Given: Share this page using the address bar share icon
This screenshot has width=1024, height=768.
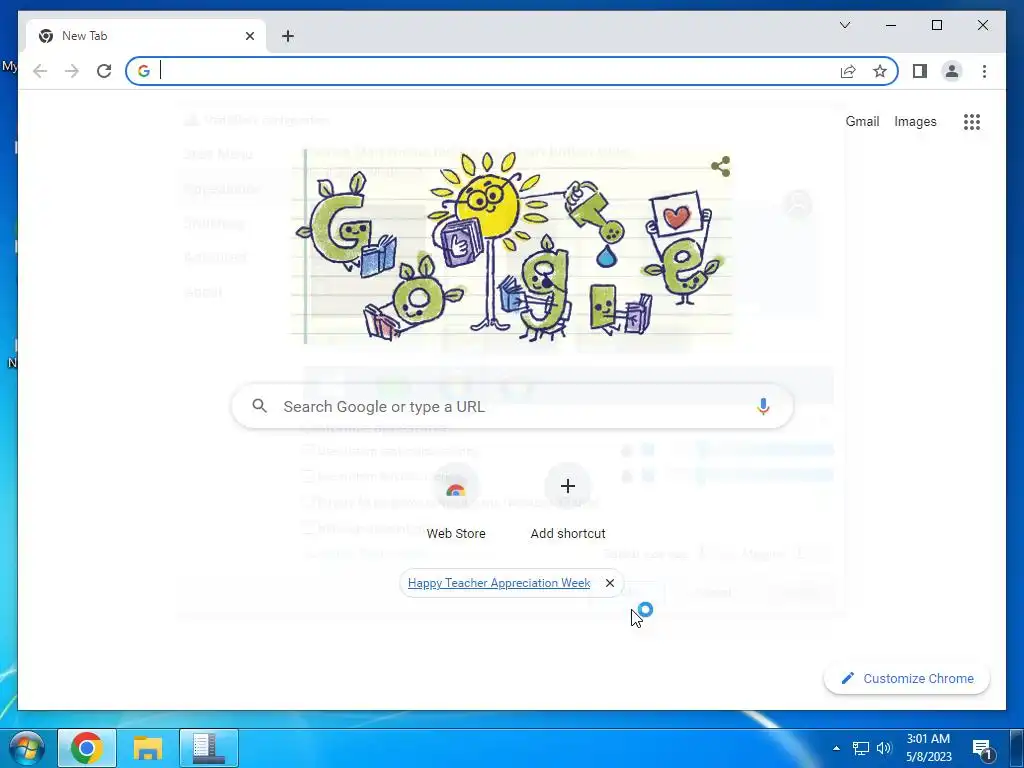Looking at the screenshot, I should tap(848, 71).
